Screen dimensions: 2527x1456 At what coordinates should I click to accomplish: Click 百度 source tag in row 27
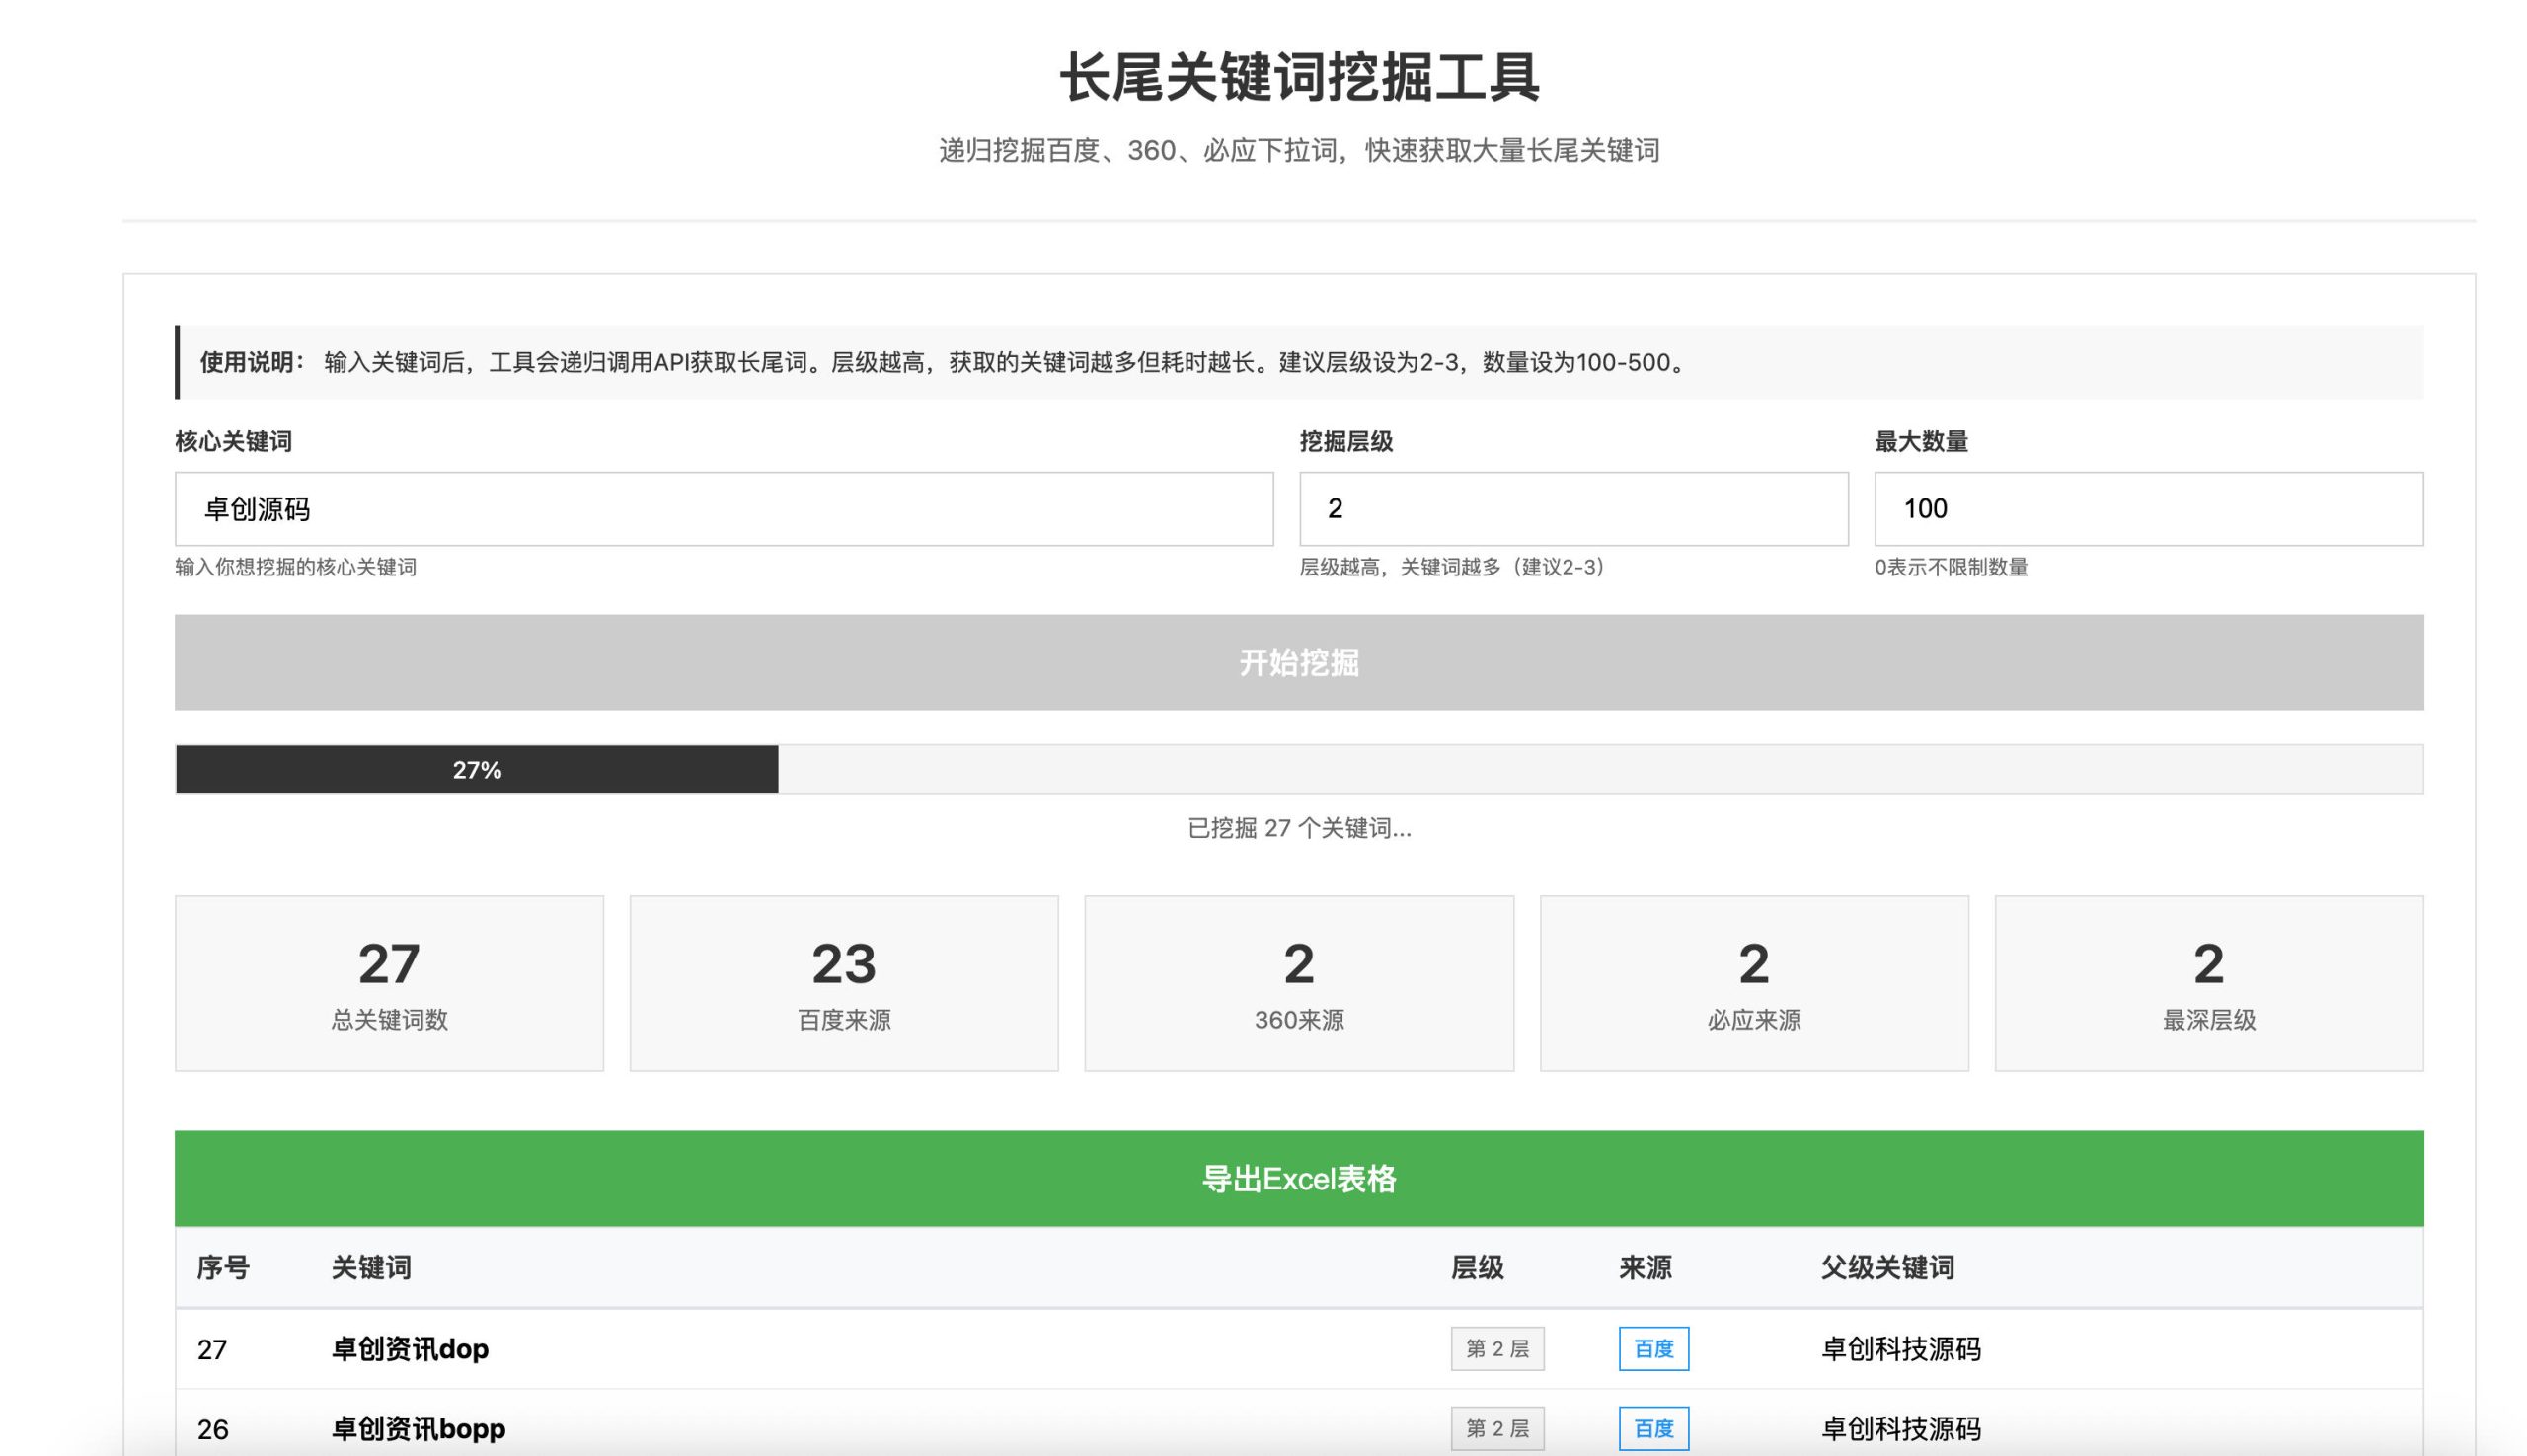point(1654,1349)
